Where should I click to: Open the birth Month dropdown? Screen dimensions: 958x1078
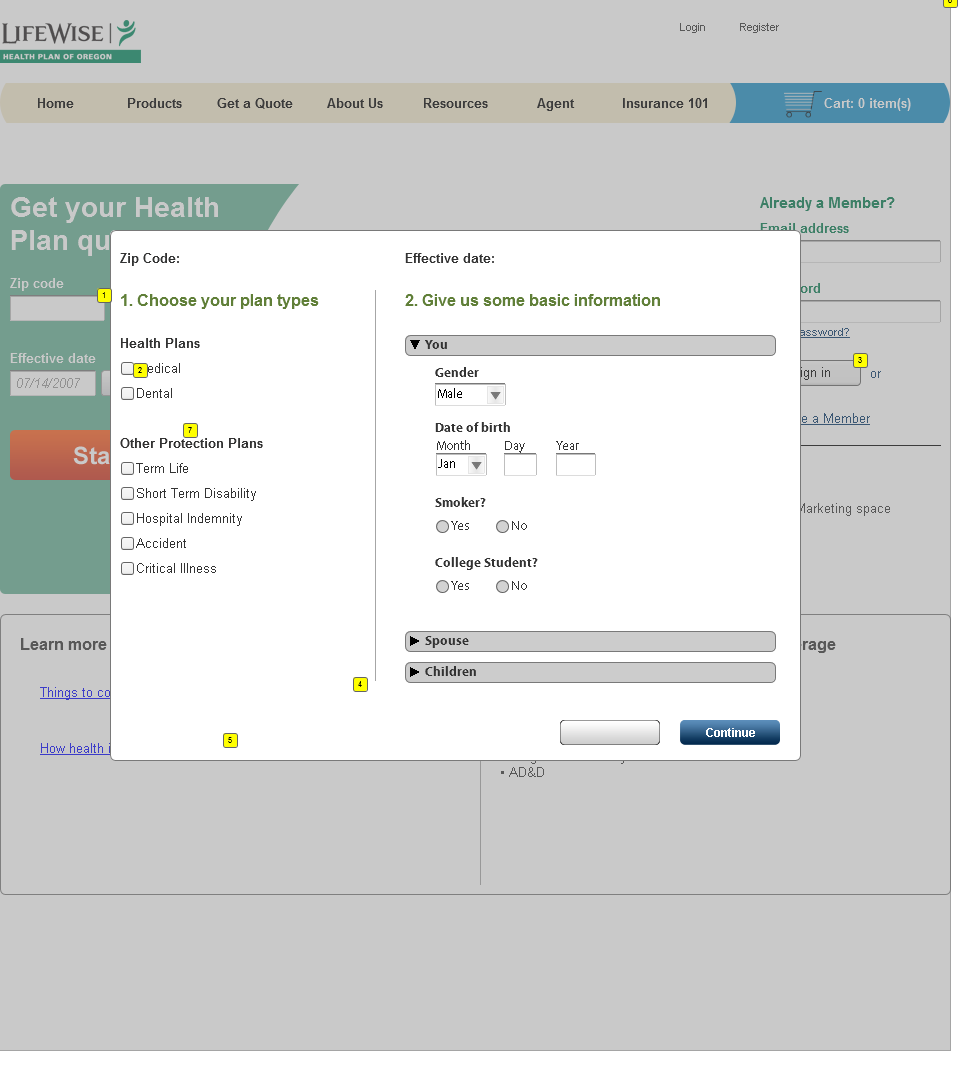click(461, 465)
